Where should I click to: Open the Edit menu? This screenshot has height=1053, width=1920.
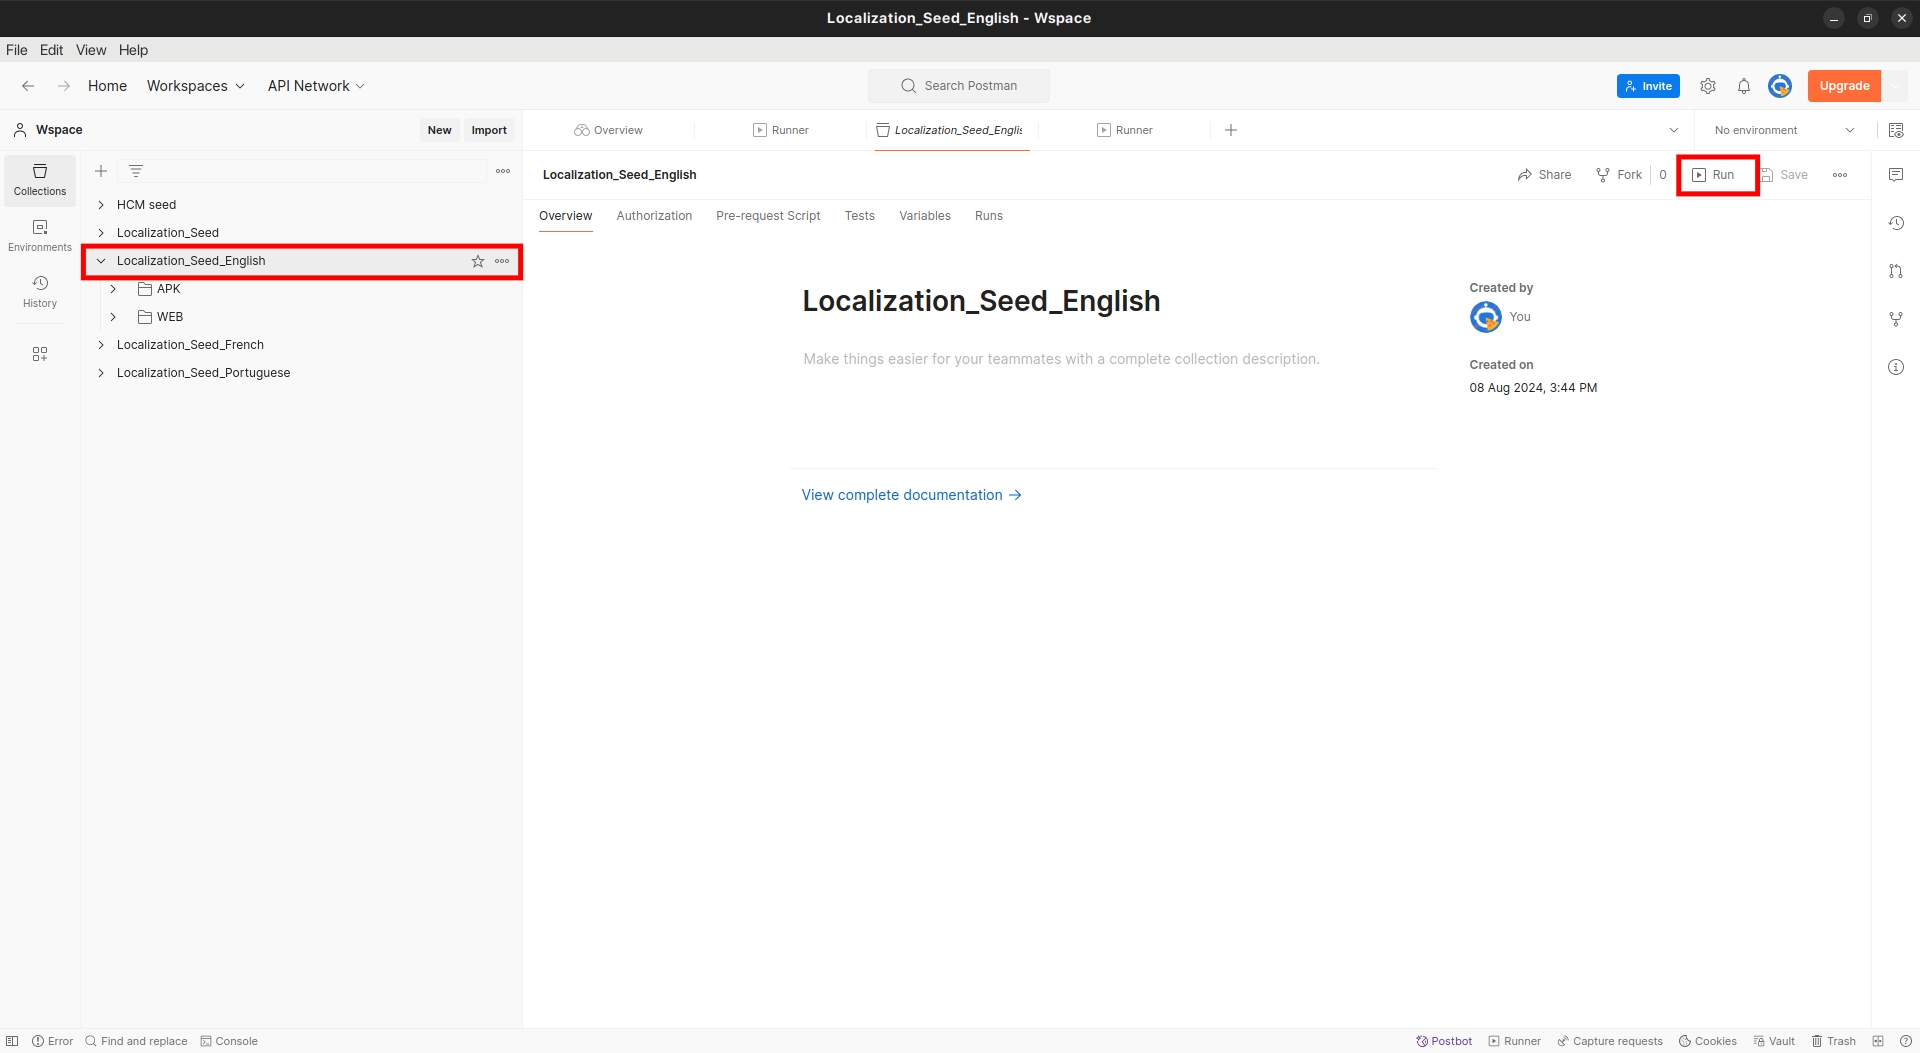(x=51, y=50)
